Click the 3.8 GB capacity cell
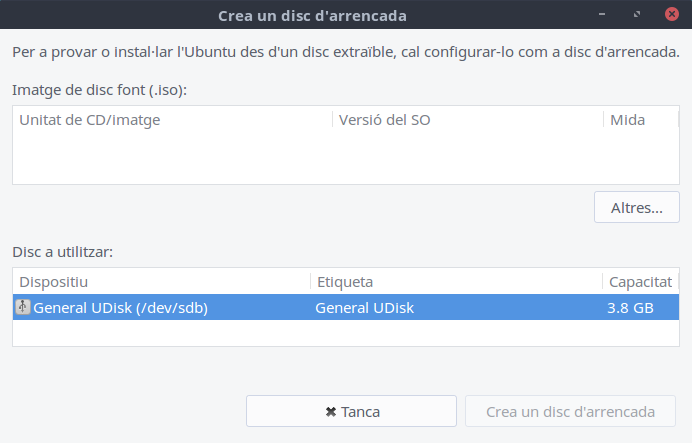 tap(630, 308)
